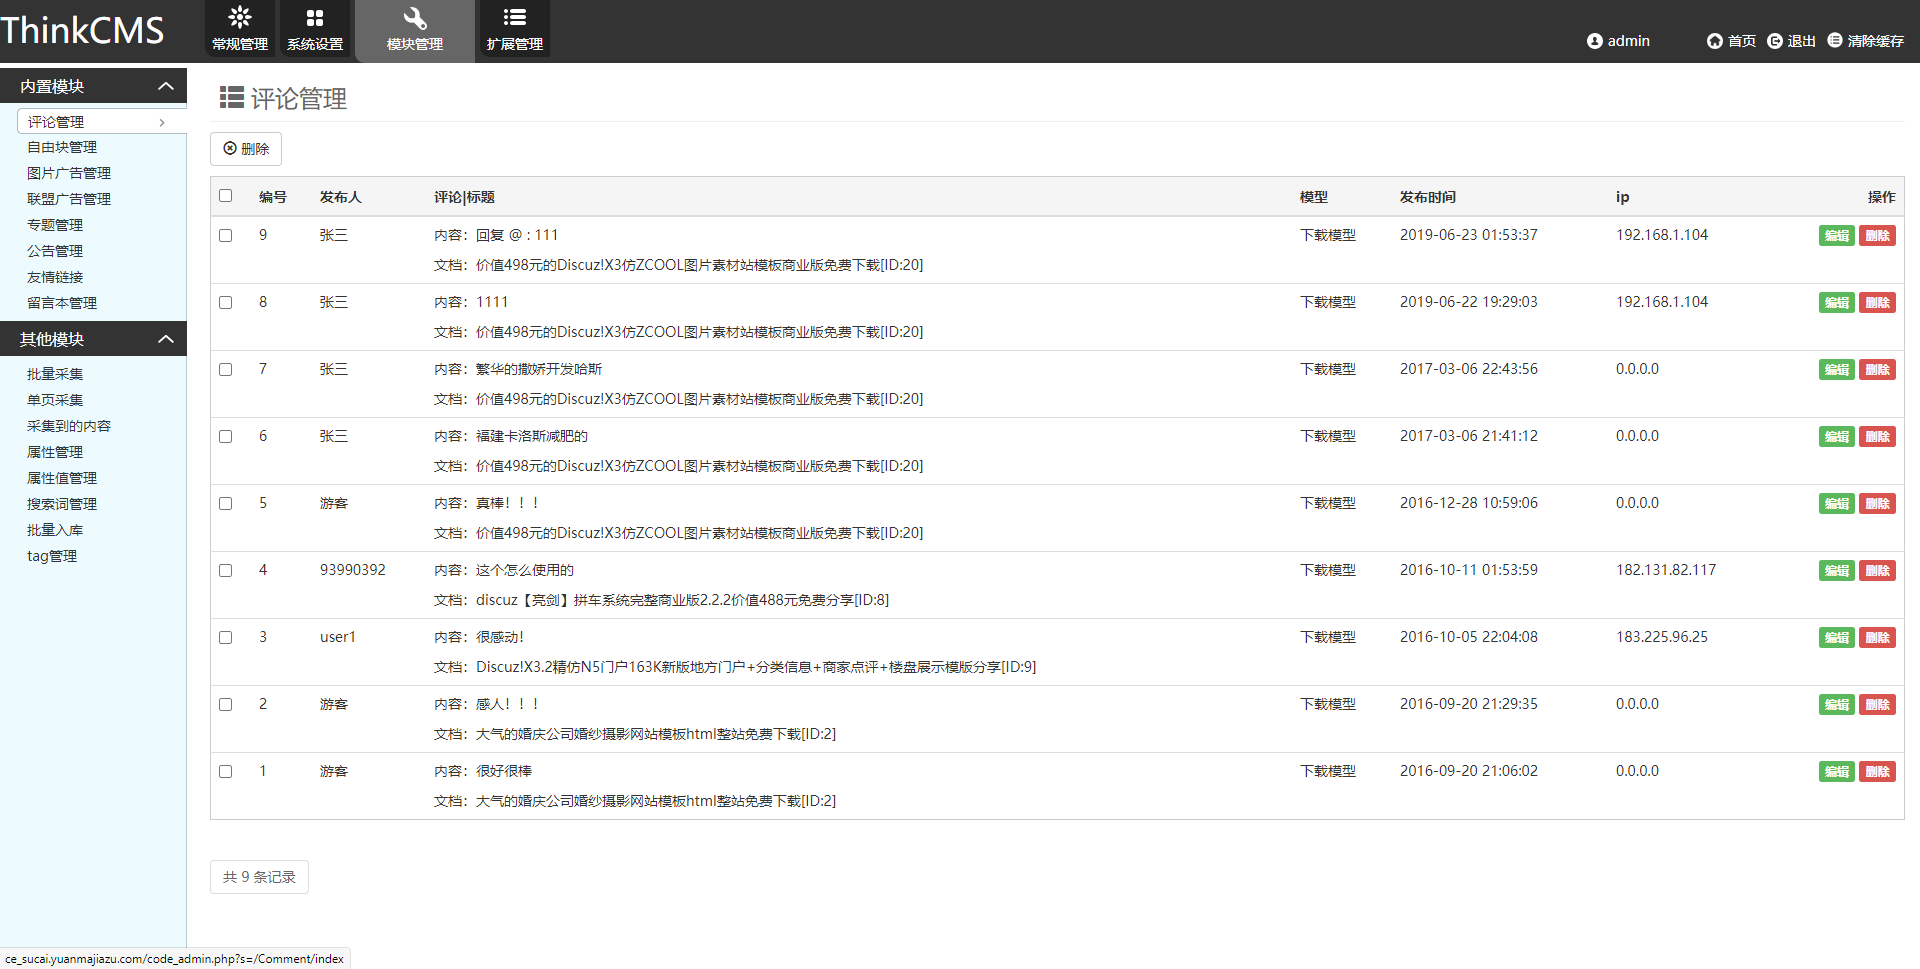Open 专题管理 in sidebar
Viewport: 1920px width, 969px height.
point(55,225)
